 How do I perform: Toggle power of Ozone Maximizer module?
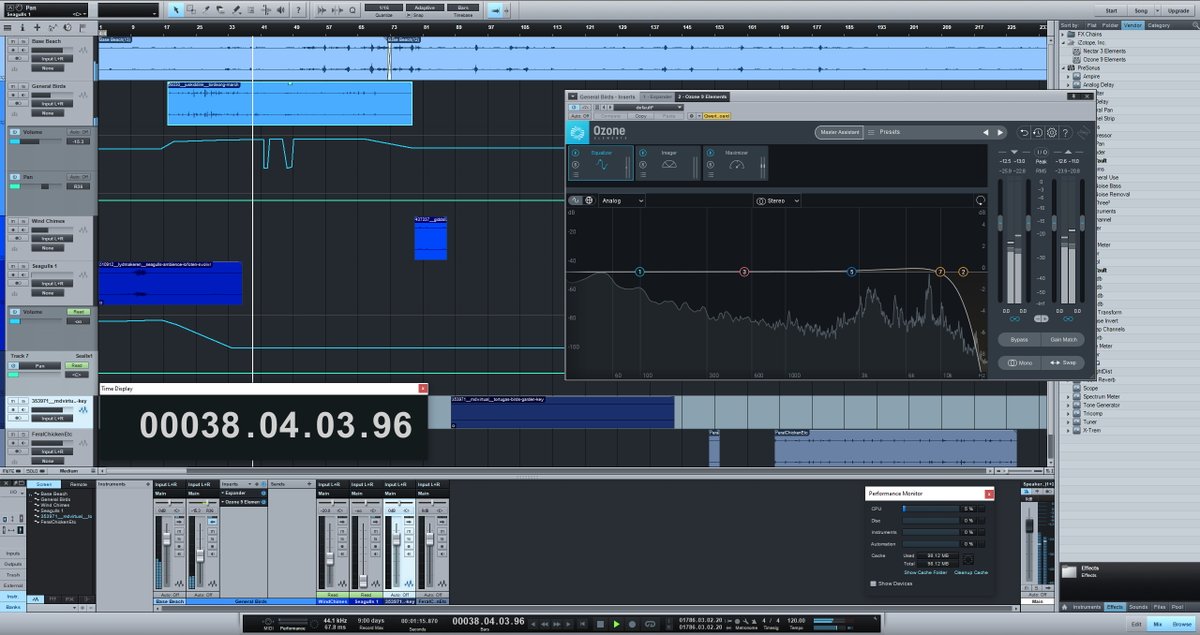710,153
